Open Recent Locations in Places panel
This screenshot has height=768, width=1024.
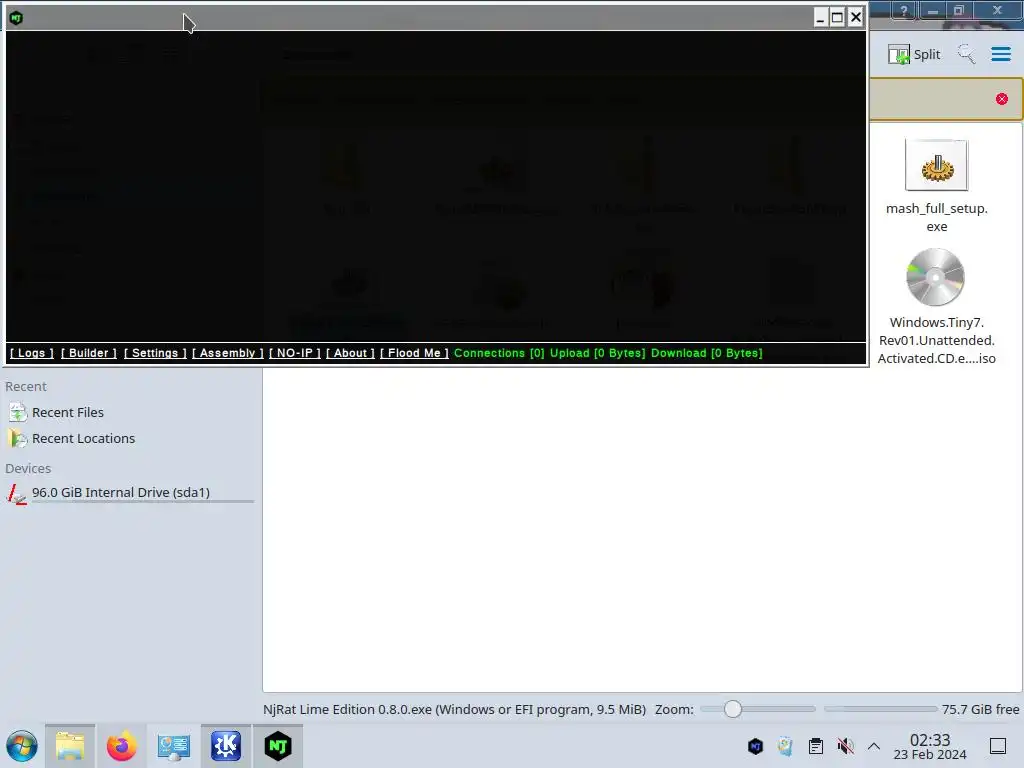[84, 438]
